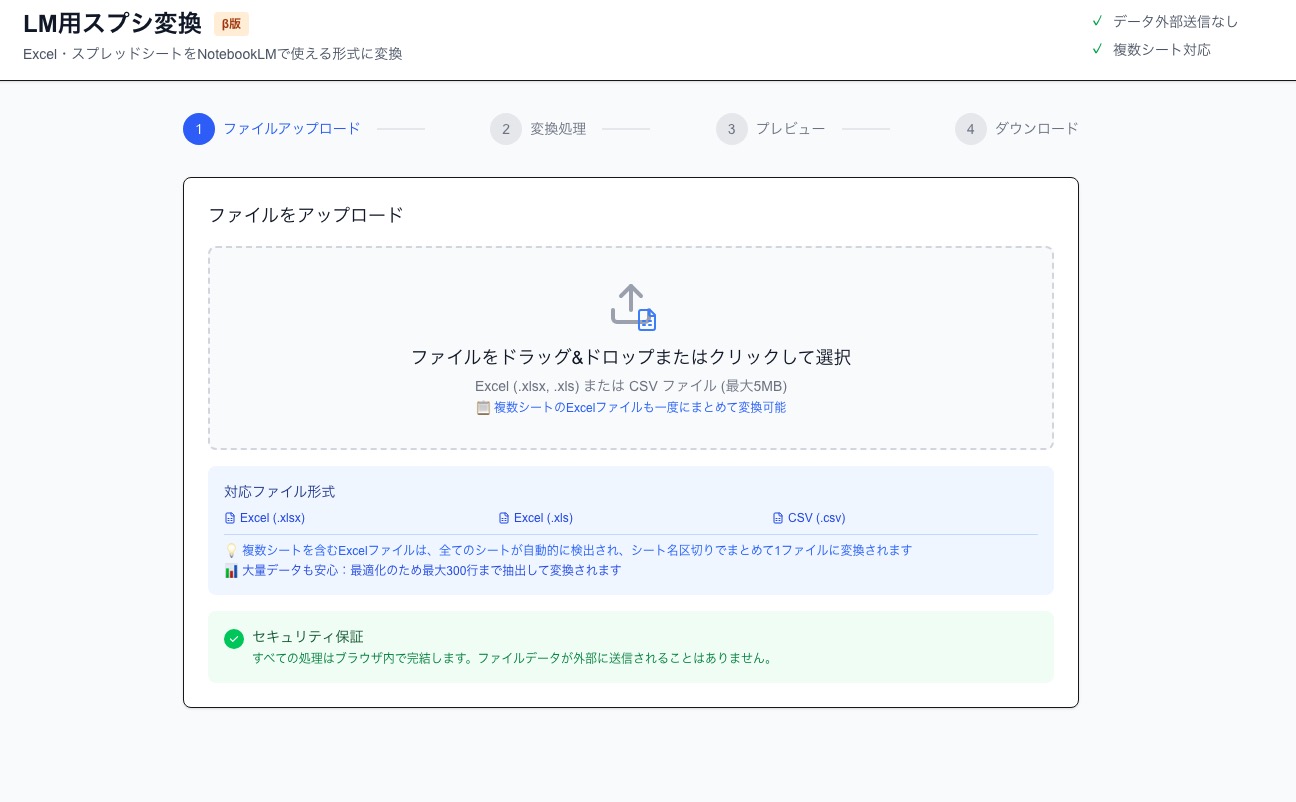Image resolution: width=1296 pixels, height=802 pixels.
Task: Click the ファイルアップロード step label
Action: [x=292, y=129]
